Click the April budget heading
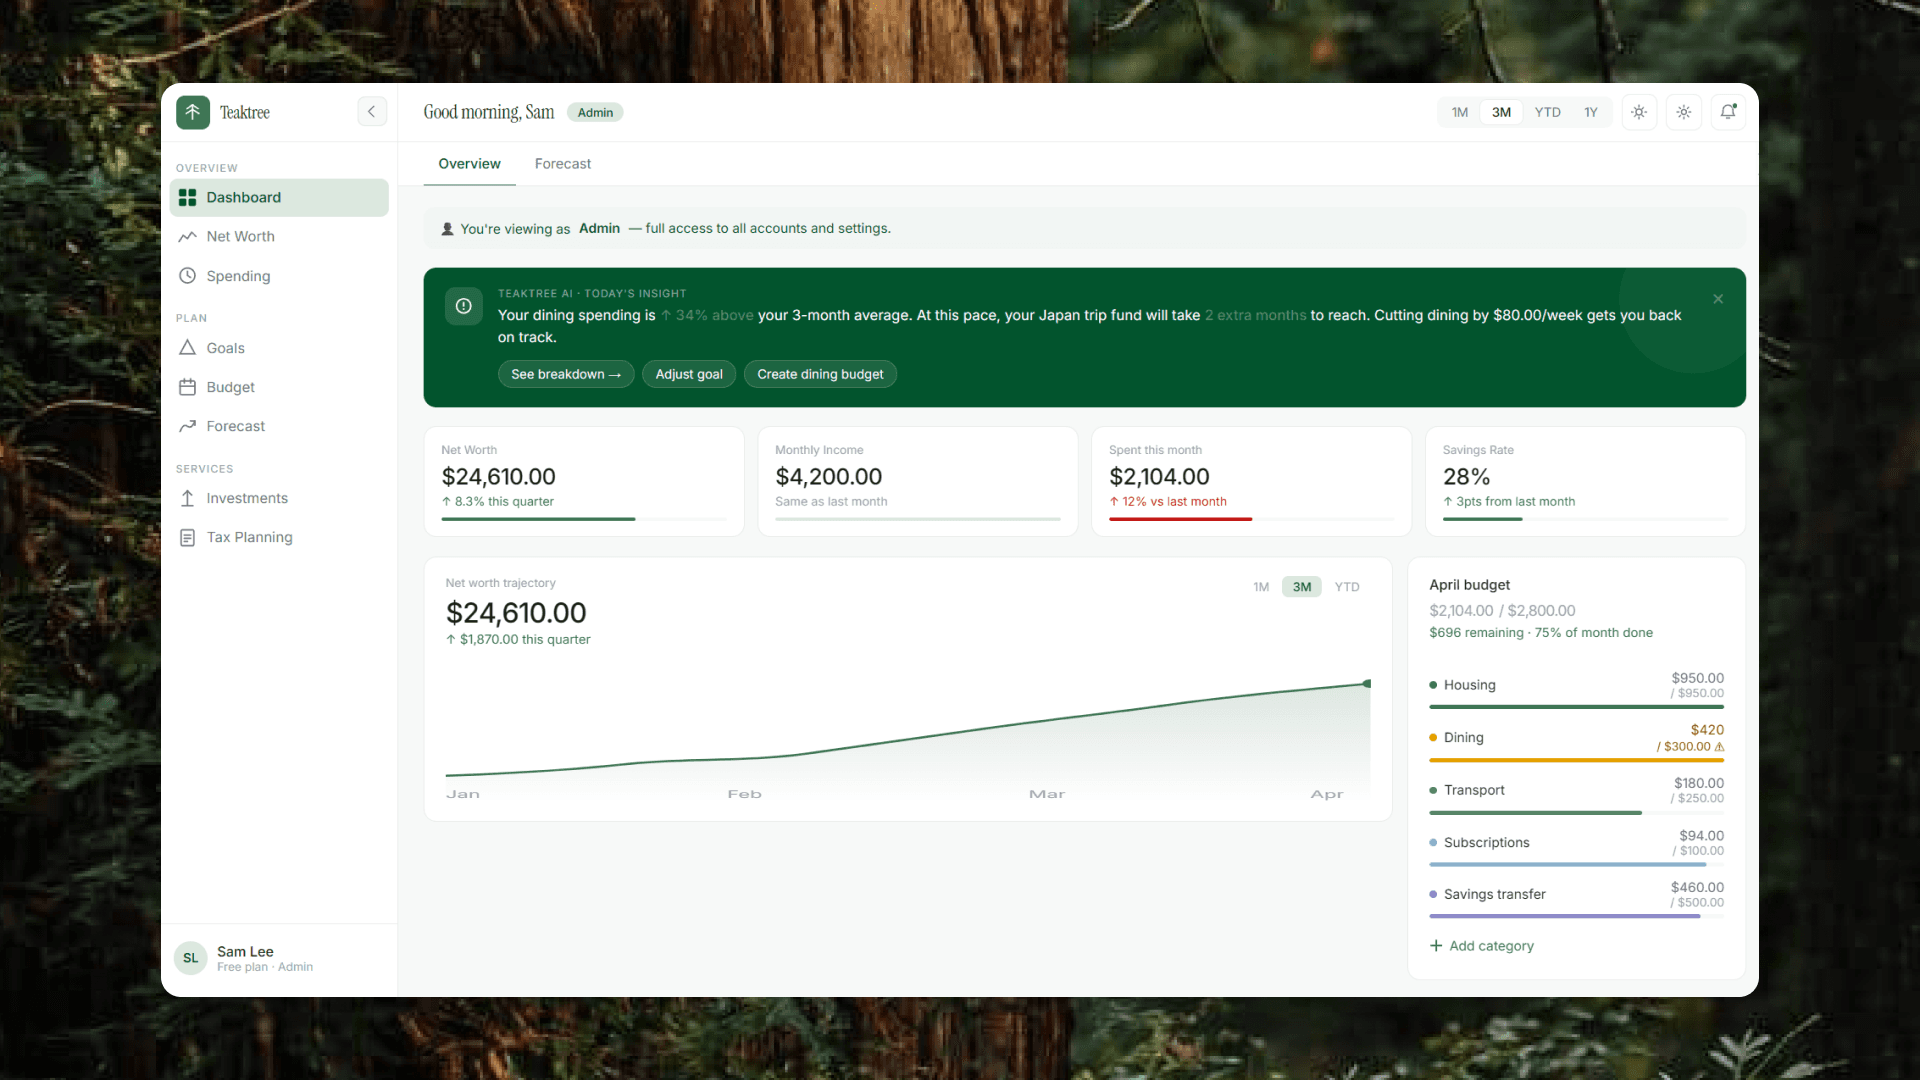This screenshot has height=1080, width=1920. coord(1469,585)
